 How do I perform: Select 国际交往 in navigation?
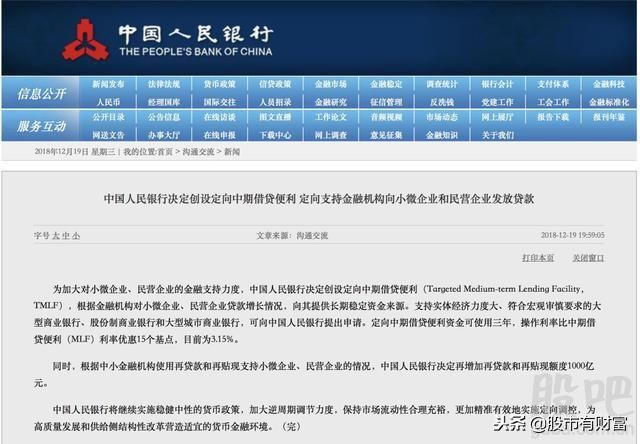(x=220, y=102)
